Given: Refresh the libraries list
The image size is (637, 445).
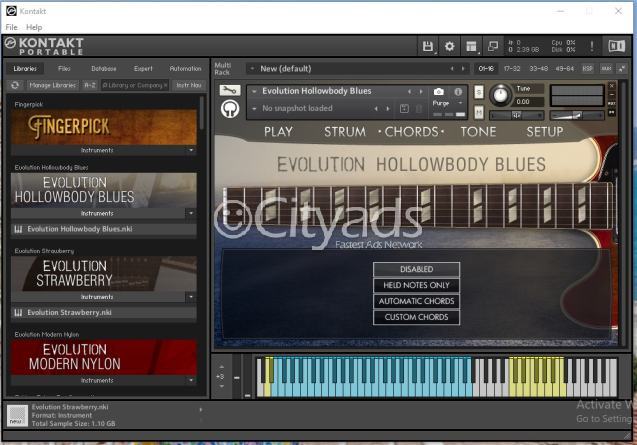Looking at the screenshot, I should coord(15,85).
